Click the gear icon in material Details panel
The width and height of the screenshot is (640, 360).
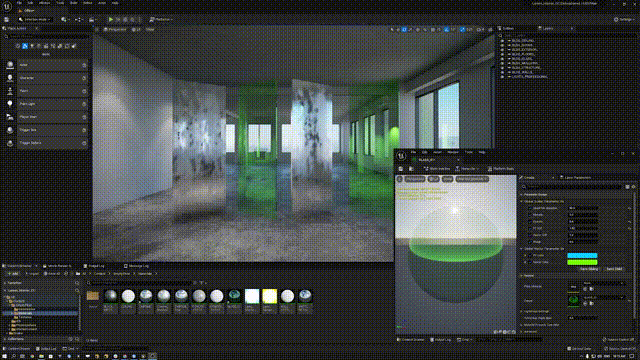[x=633, y=187]
